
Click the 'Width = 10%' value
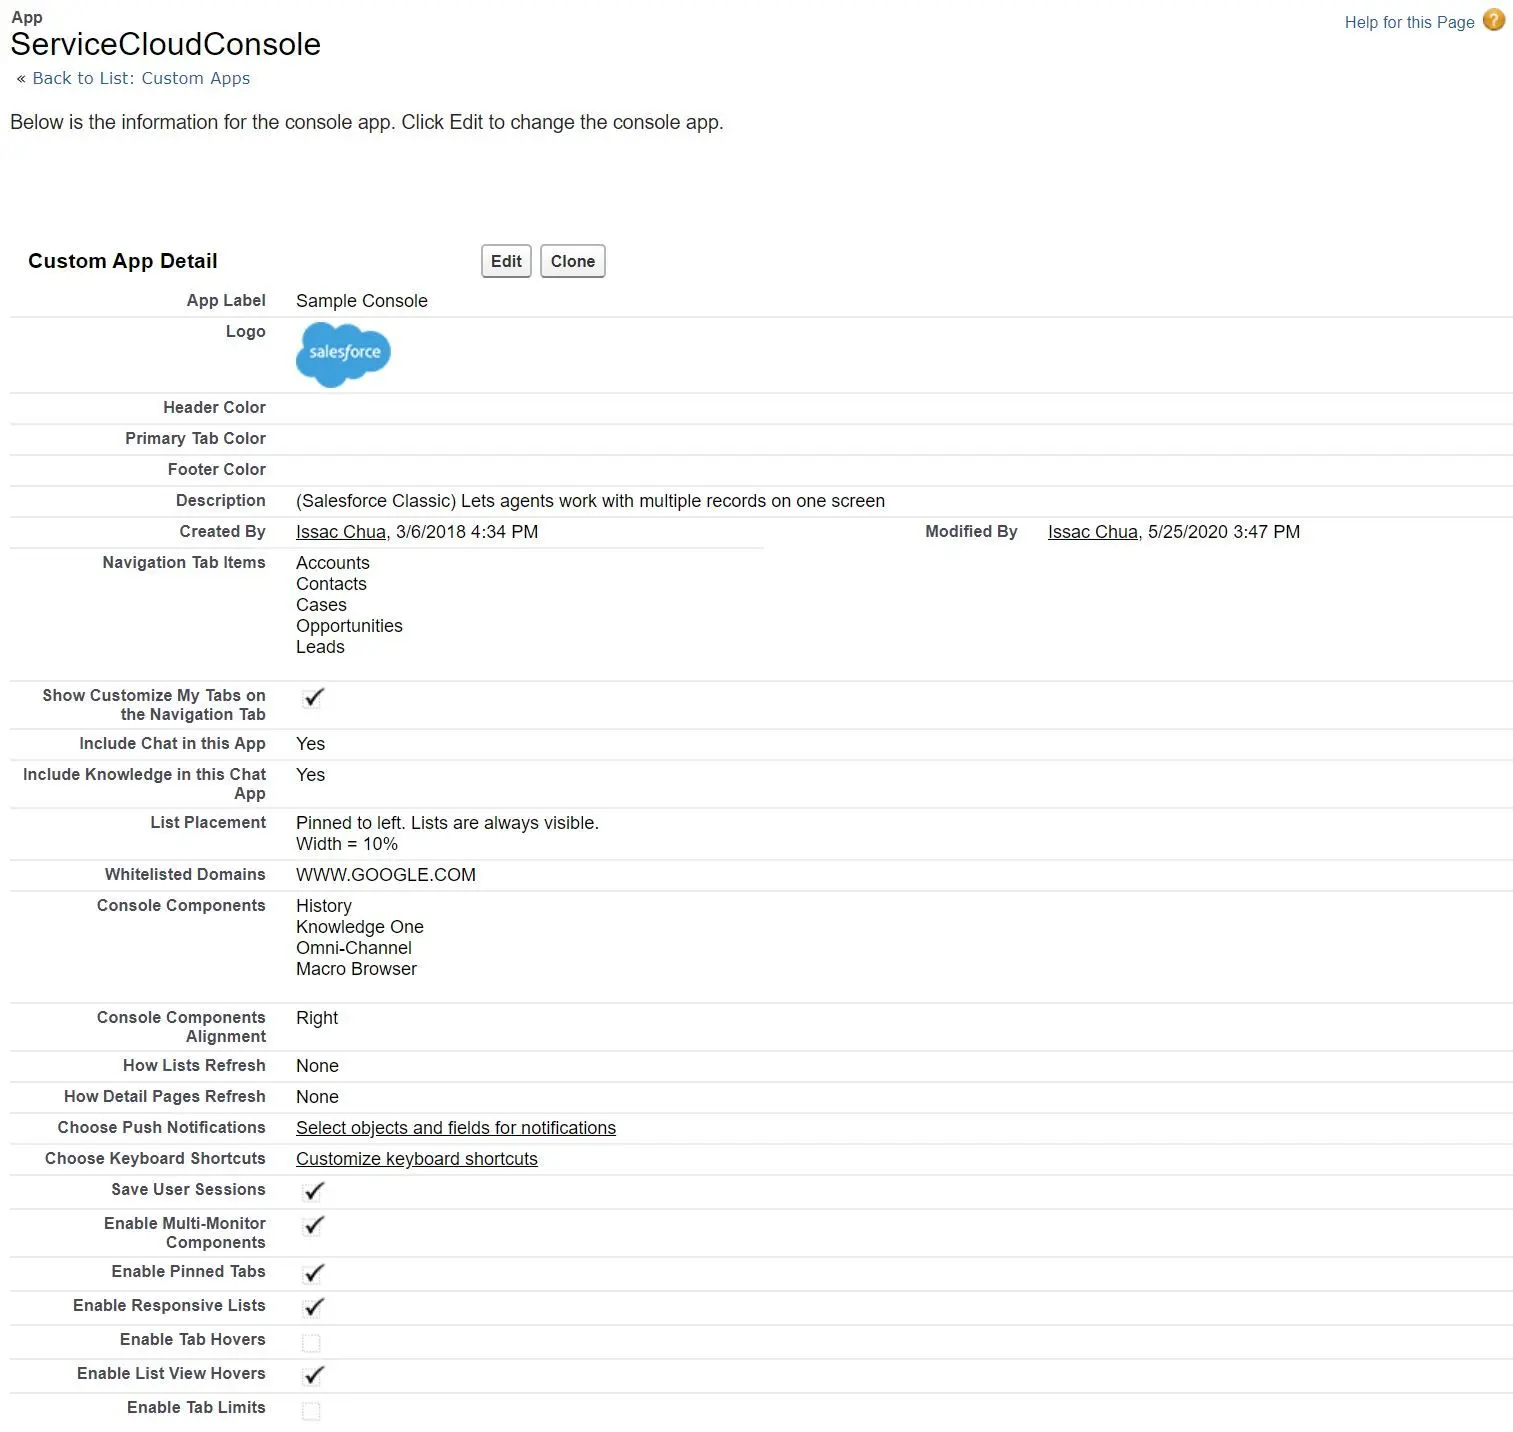click(x=346, y=844)
